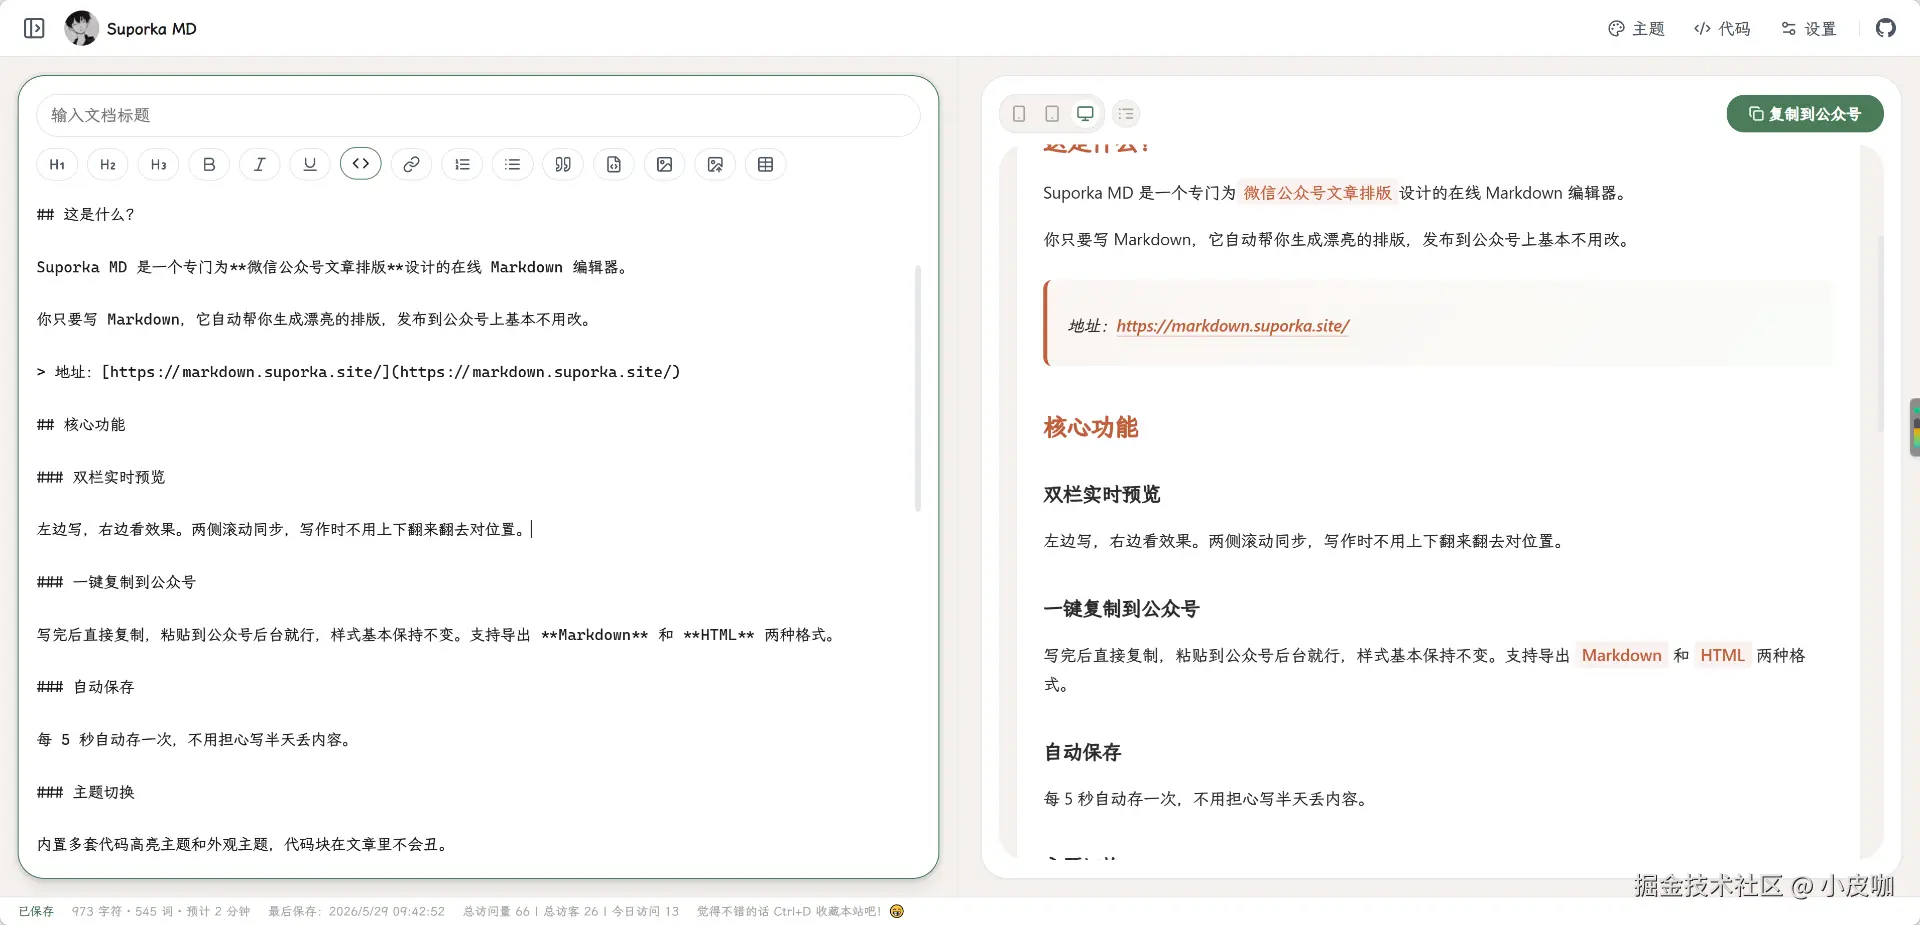The height and width of the screenshot is (925, 1920).
Task: Click the 已保存 status indicator
Action: tap(36, 912)
